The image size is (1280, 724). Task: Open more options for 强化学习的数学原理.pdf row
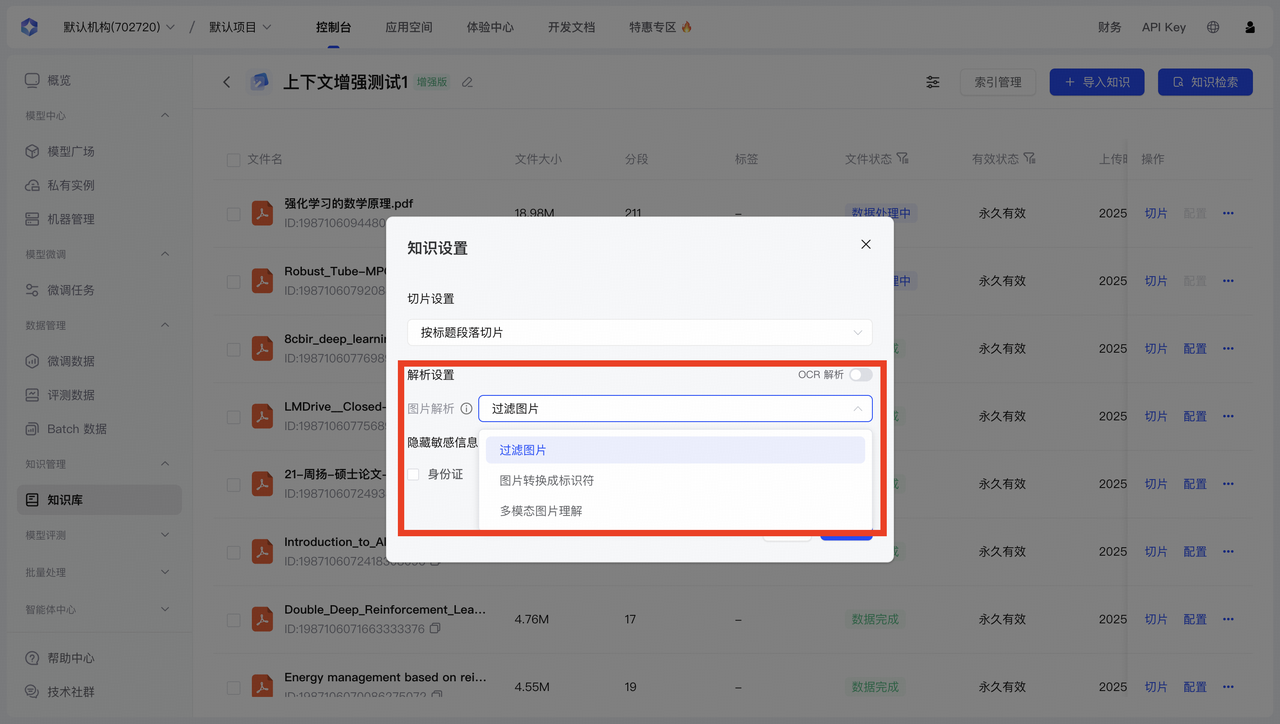[x=1228, y=213]
